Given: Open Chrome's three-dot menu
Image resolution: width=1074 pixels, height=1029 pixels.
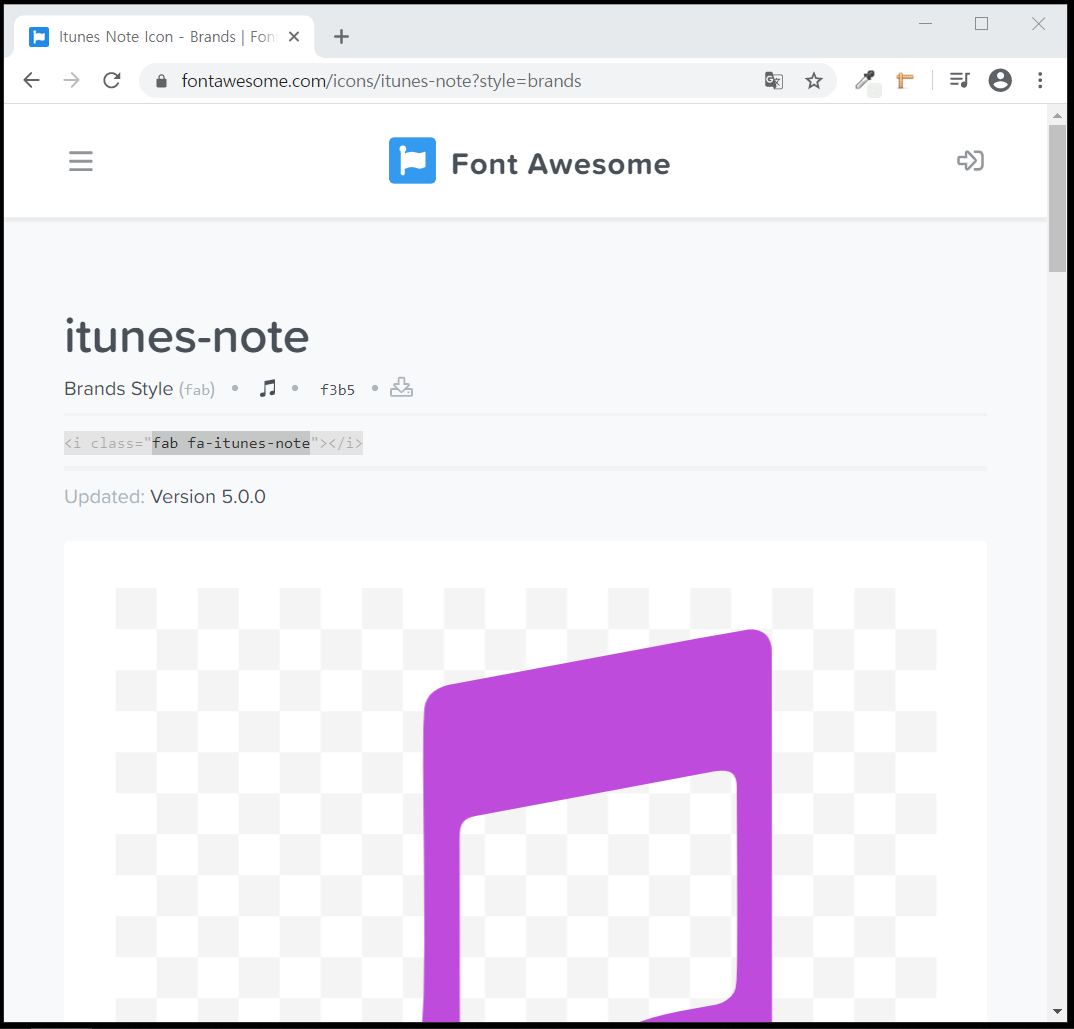Looking at the screenshot, I should tap(1040, 81).
